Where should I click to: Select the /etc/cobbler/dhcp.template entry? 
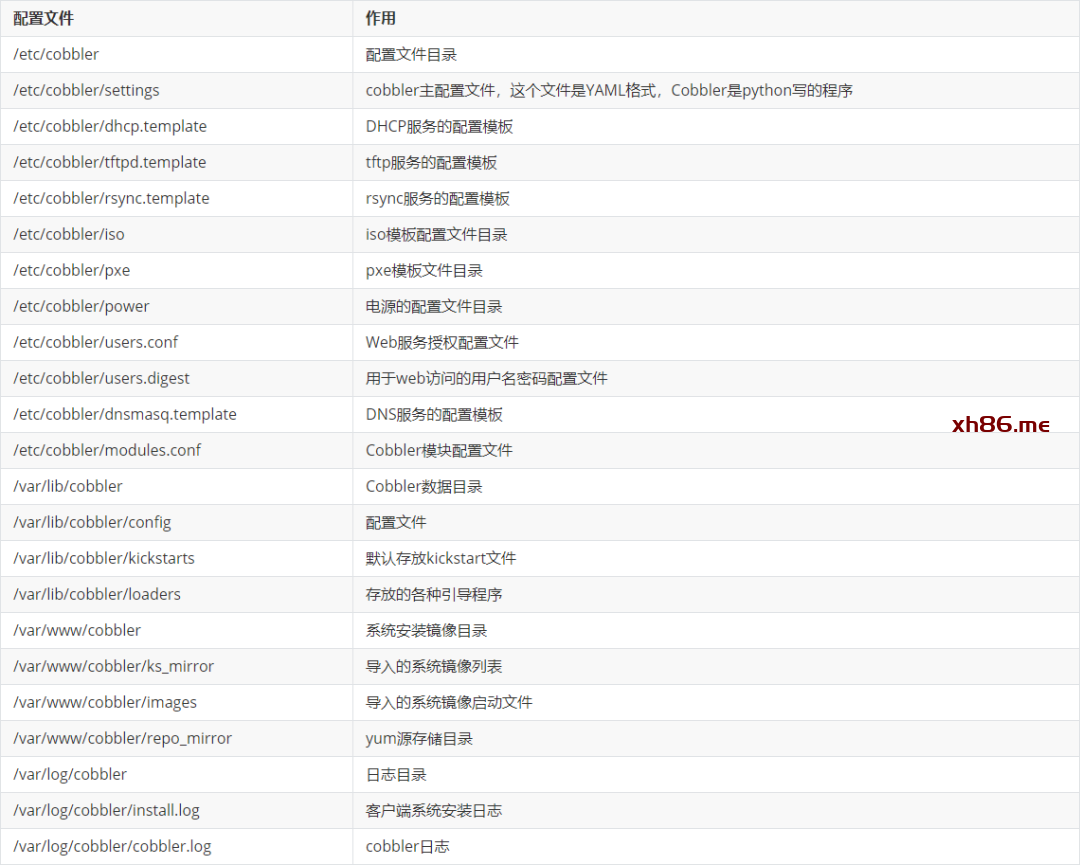(110, 127)
